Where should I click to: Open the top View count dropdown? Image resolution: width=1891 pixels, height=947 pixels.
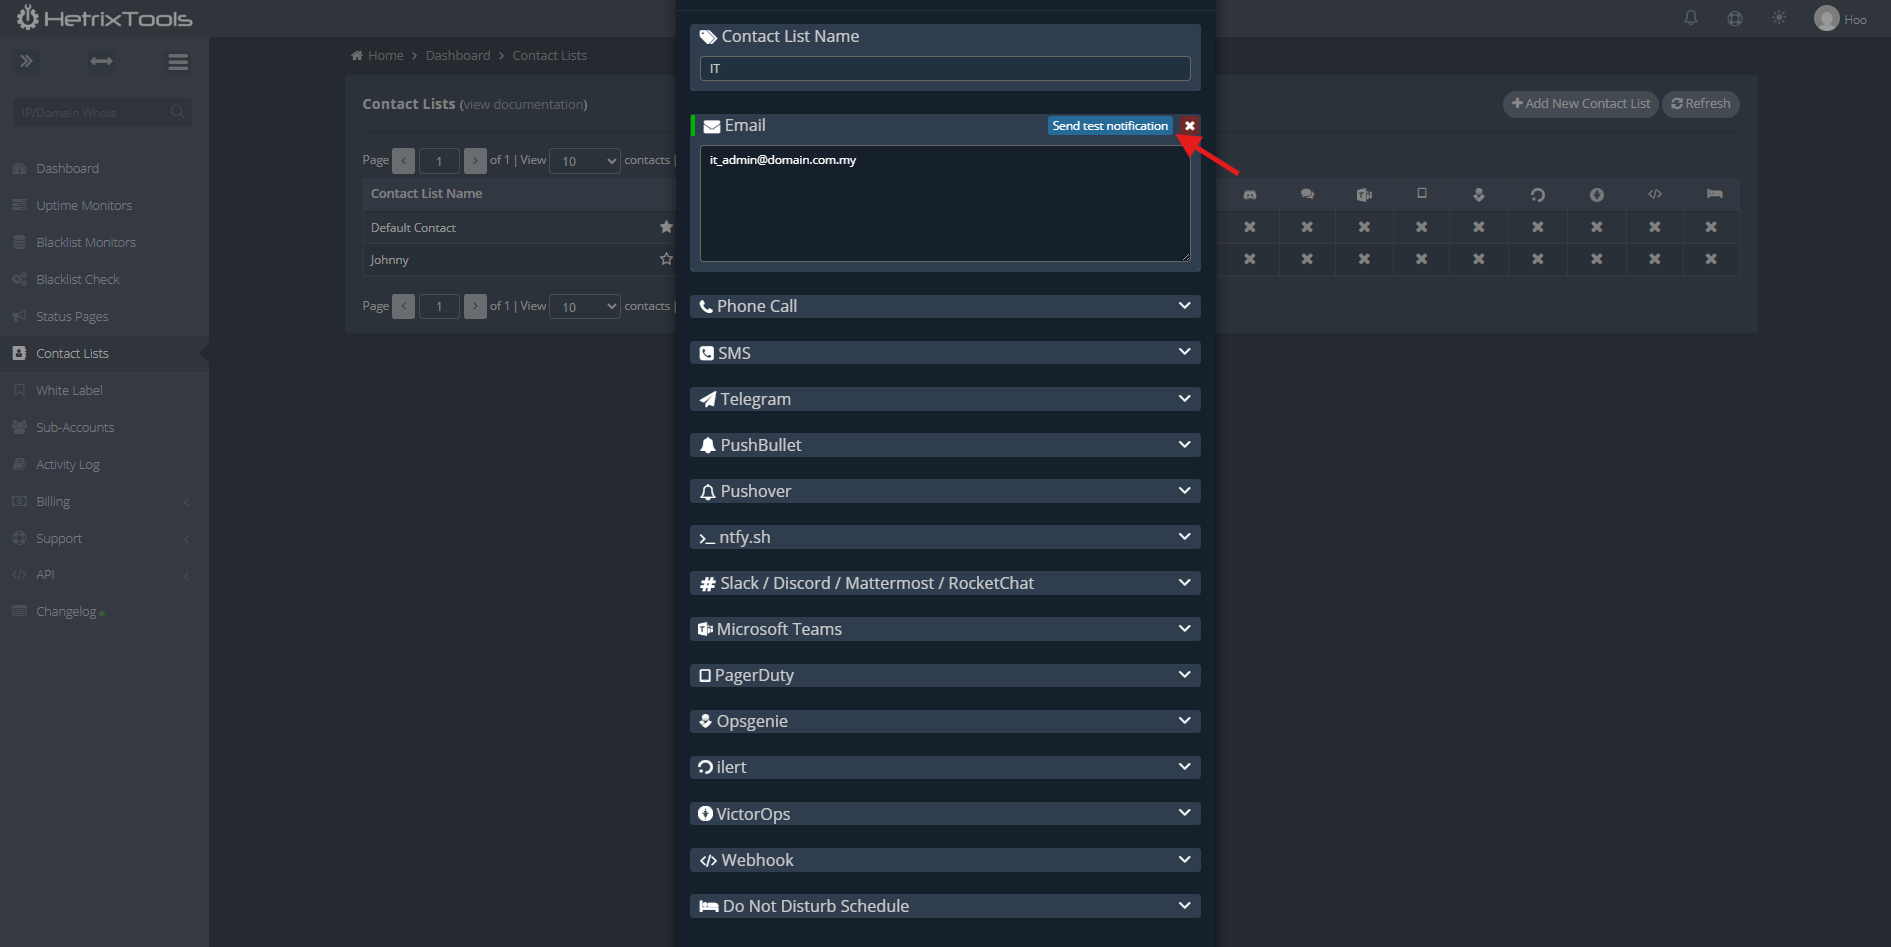pyautogui.click(x=585, y=161)
